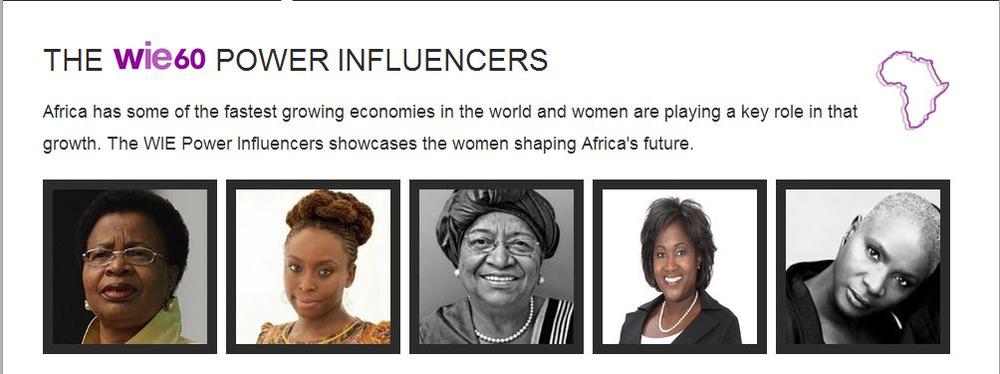Click the braided hair bun in second portrait
This screenshot has width=1000, height=374.
click(x=329, y=216)
